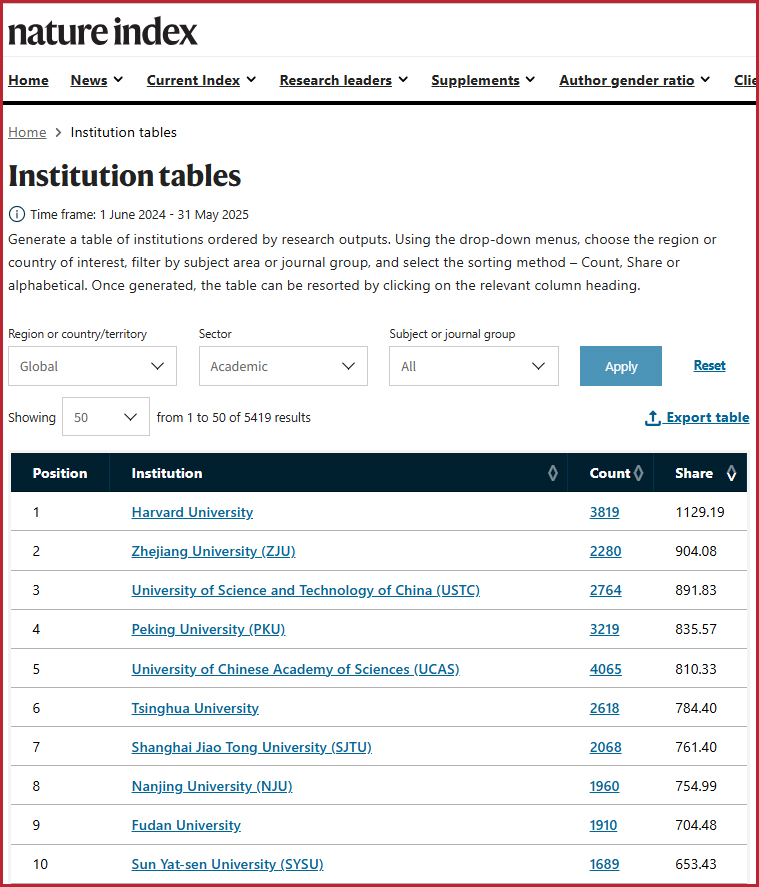Viewport: 759px width, 887px height.
Task: Sort table by Institution column arrows
Action: click(x=553, y=473)
